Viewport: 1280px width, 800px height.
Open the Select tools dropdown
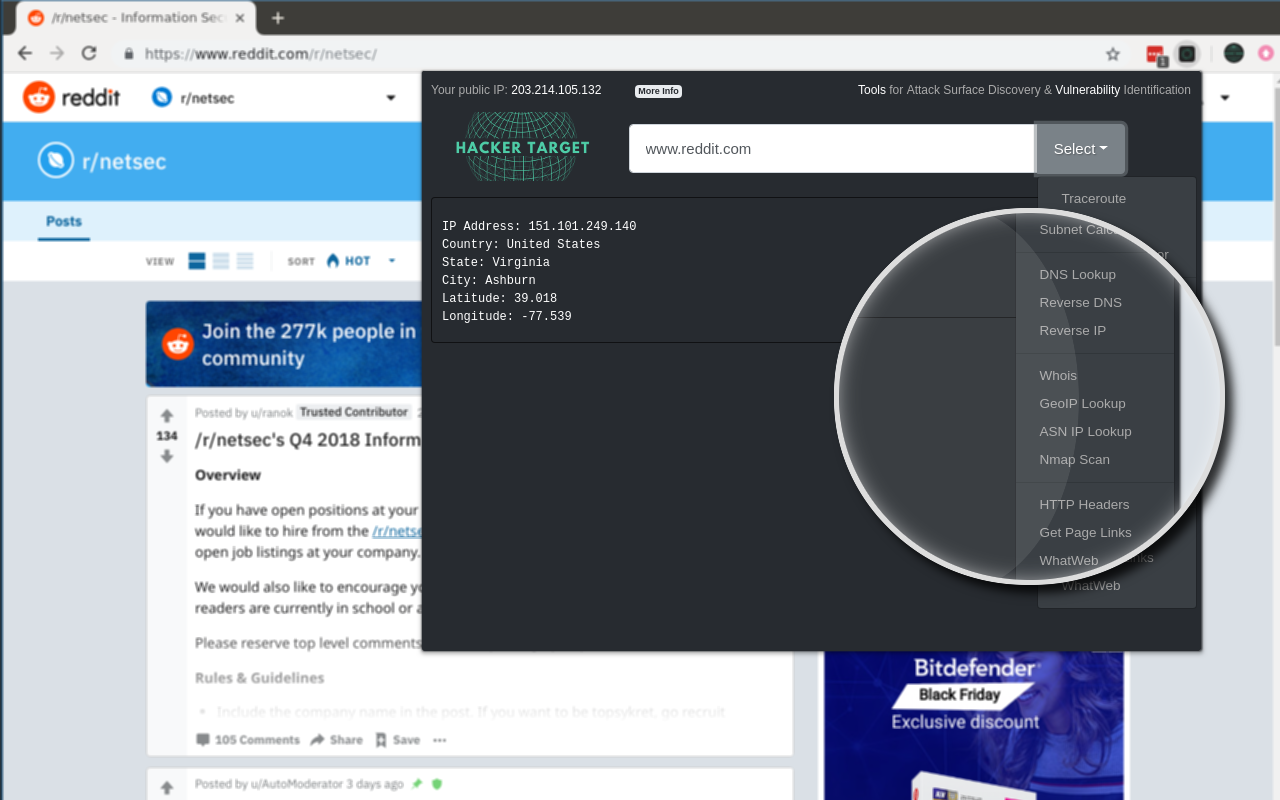point(1080,148)
